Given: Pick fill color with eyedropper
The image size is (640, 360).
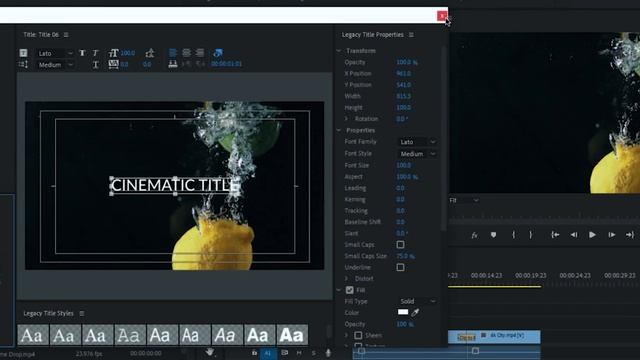Looking at the screenshot, I should click(415, 312).
